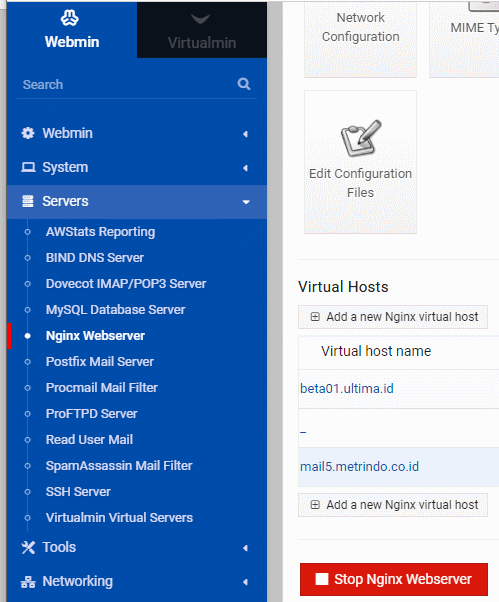This screenshot has width=499, height=602.
Task: Open Read User Mail module
Action: click(x=89, y=440)
